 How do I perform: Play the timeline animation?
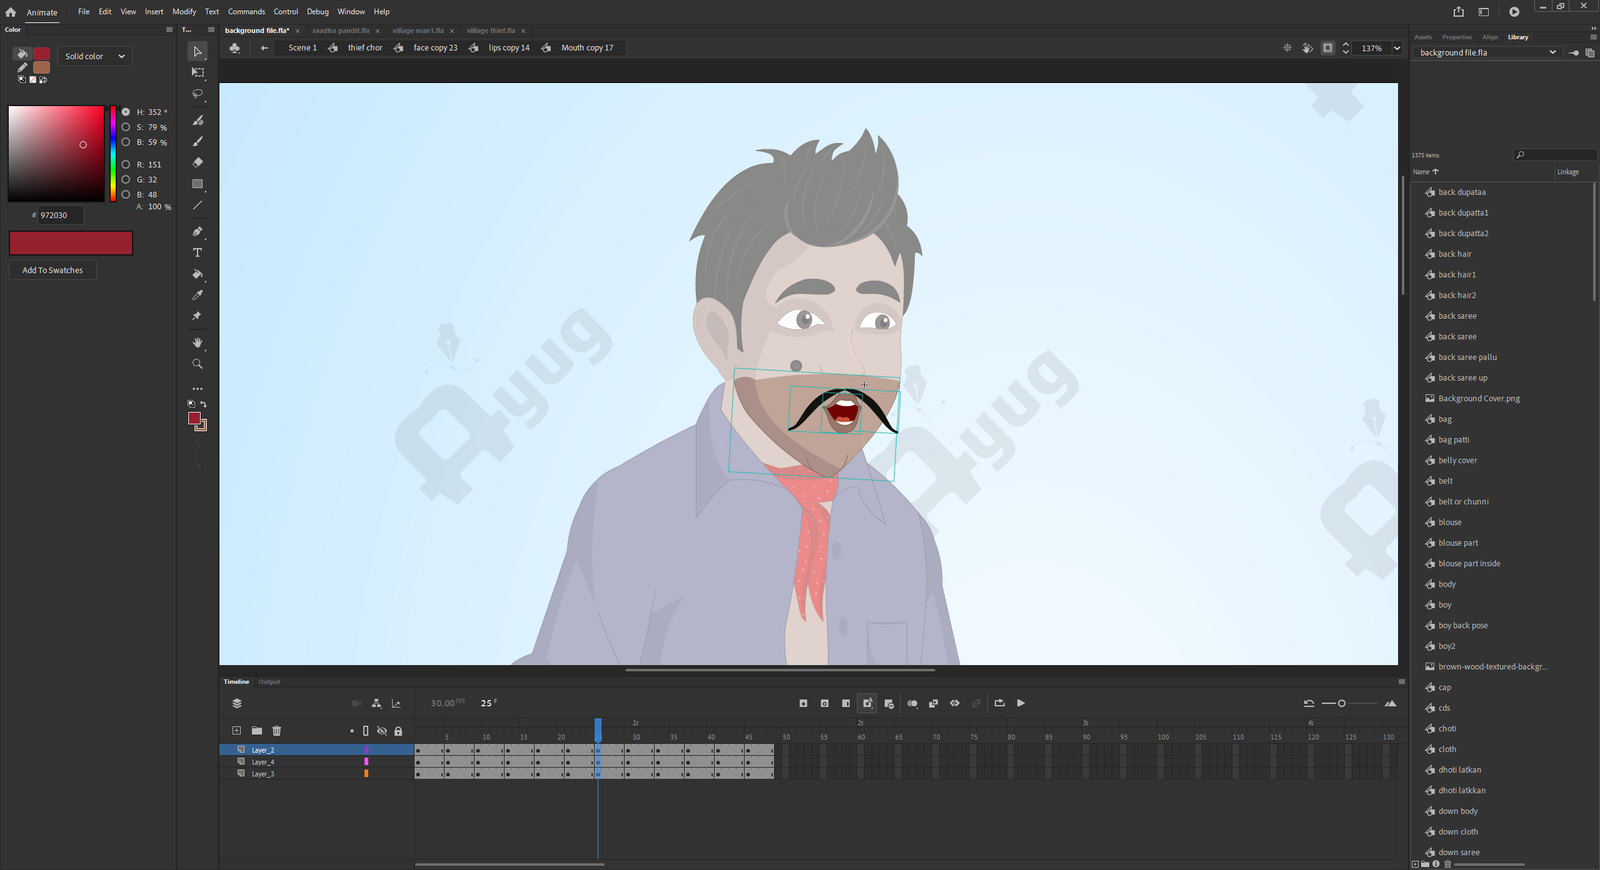pos(1021,703)
